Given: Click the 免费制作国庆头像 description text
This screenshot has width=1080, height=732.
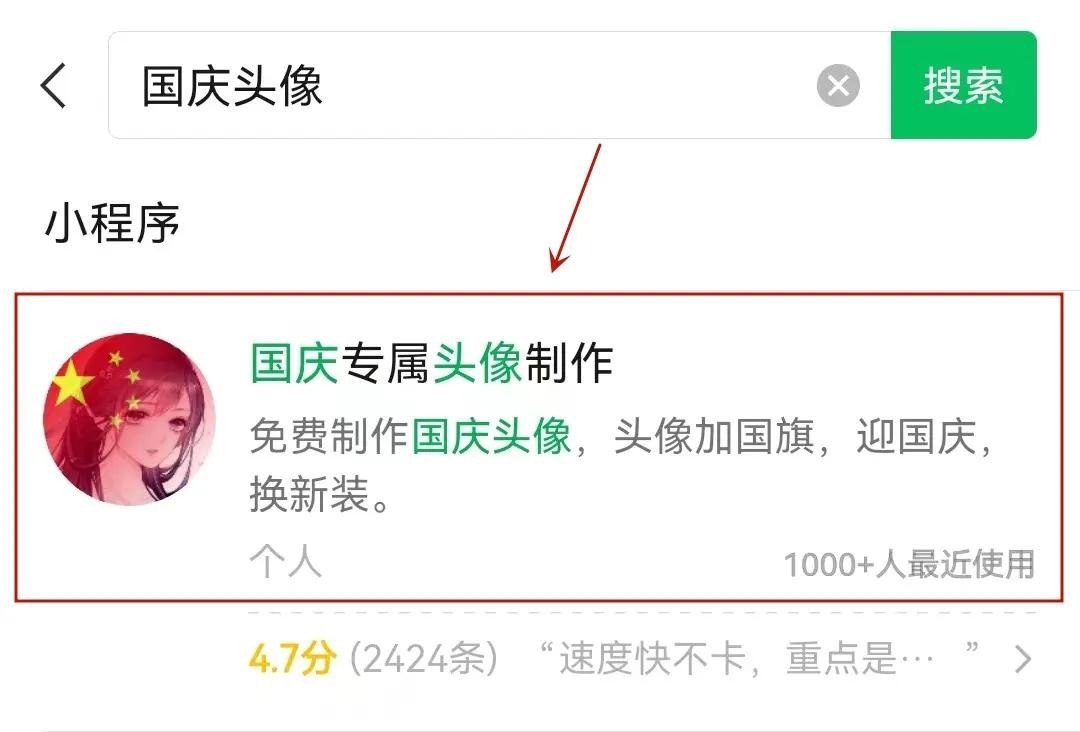Looking at the screenshot, I should coord(410,436).
